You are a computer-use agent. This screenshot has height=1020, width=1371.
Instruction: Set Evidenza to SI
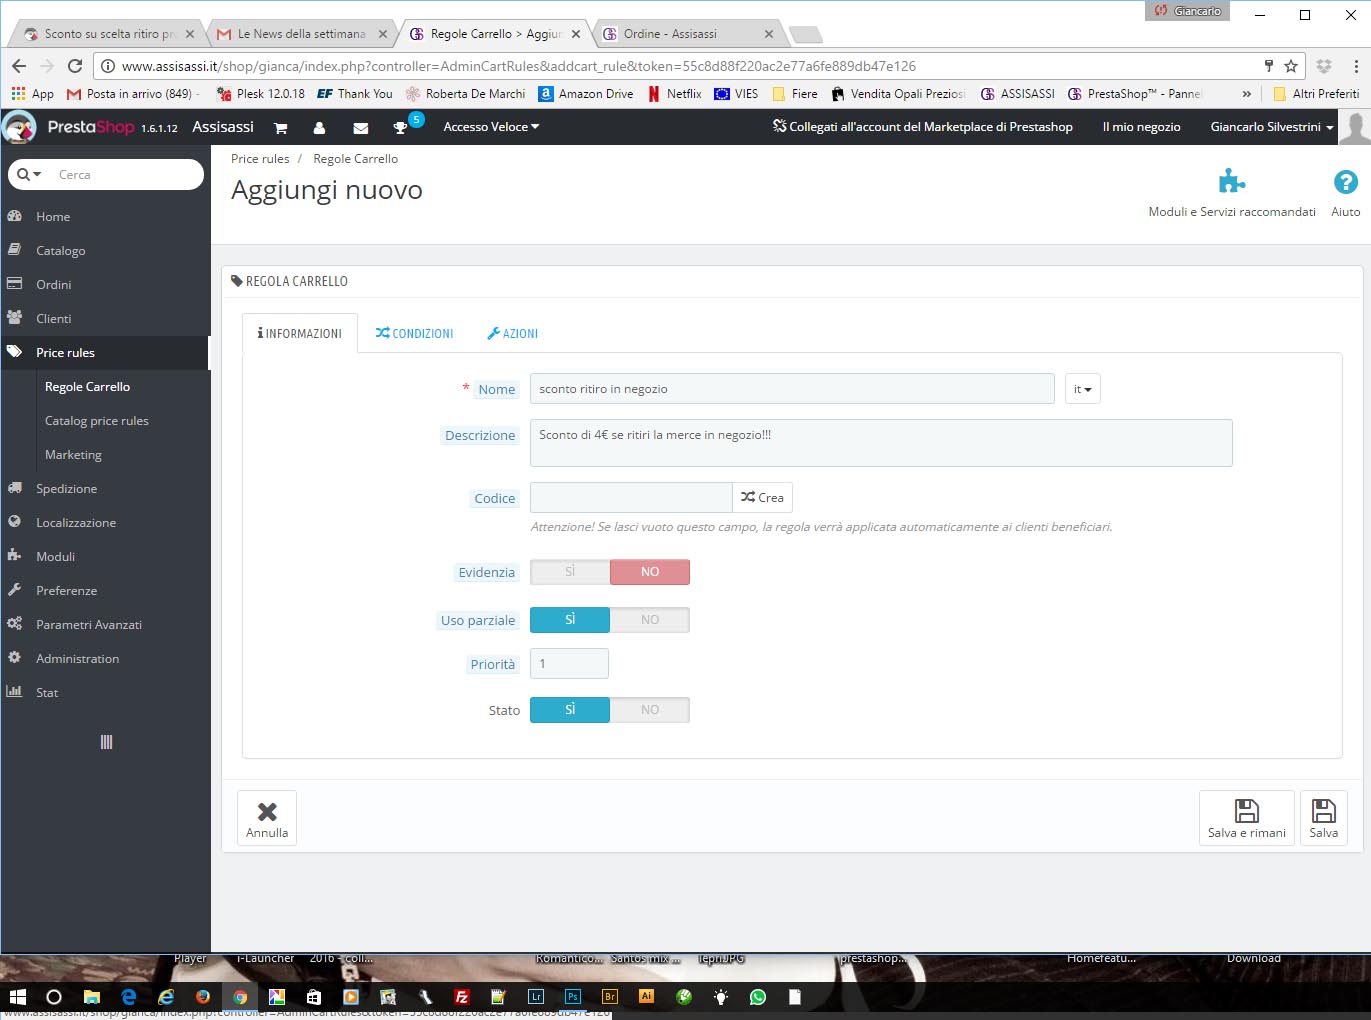coord(570,572)
